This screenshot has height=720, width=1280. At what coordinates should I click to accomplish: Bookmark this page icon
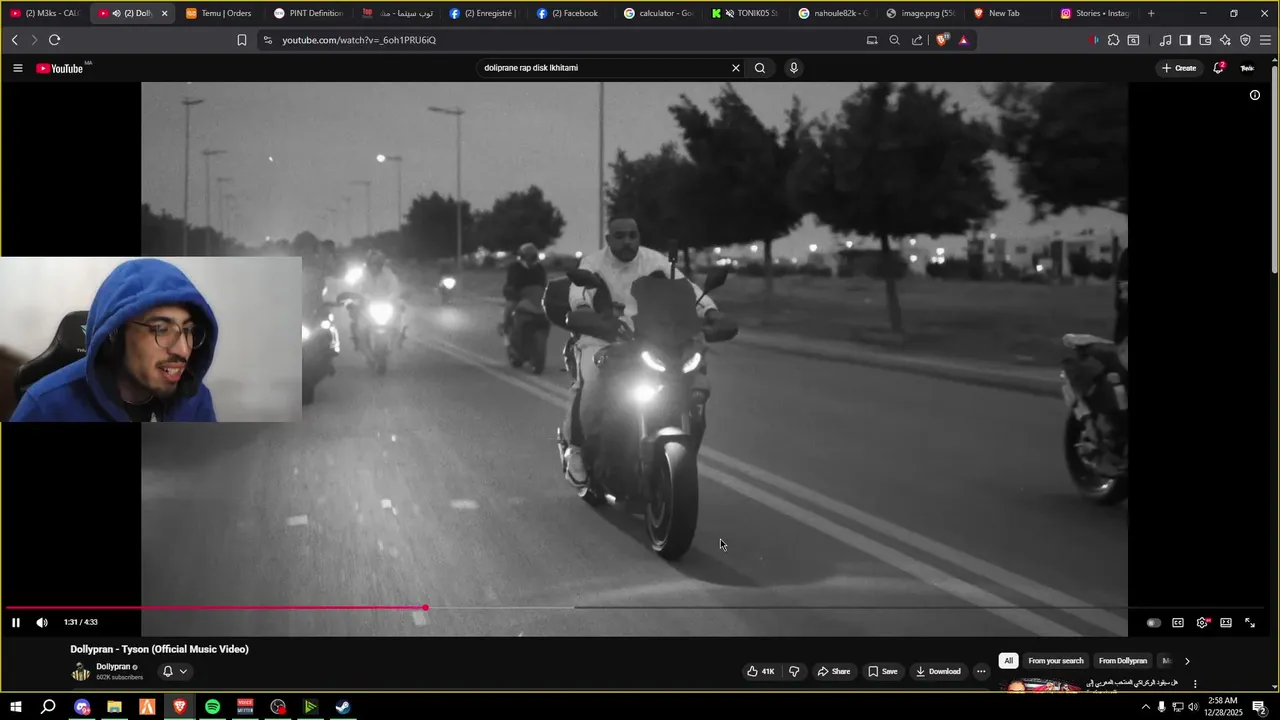click(242, 40)
